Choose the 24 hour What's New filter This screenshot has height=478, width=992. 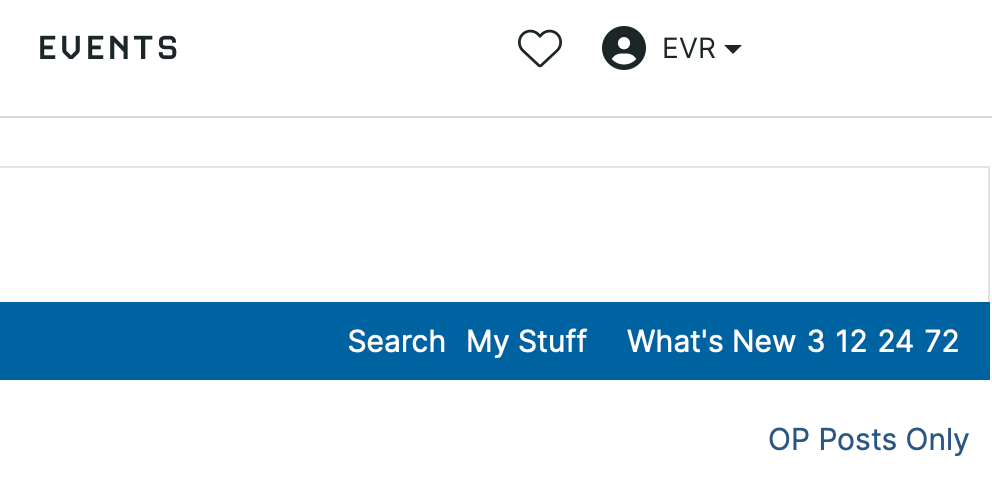coord(896,342)
